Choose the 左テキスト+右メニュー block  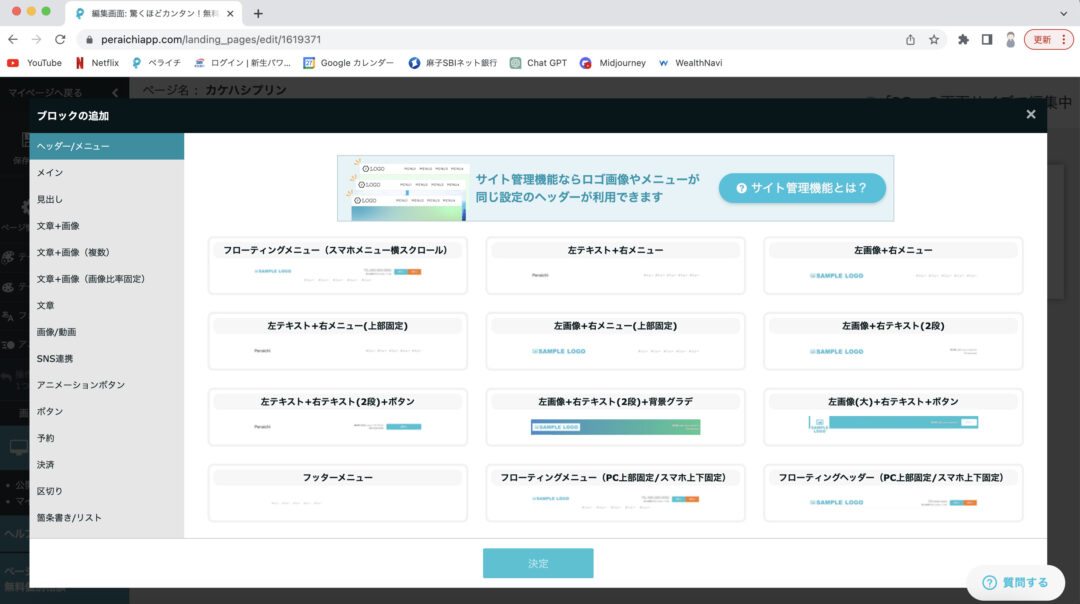click(615, 266)
